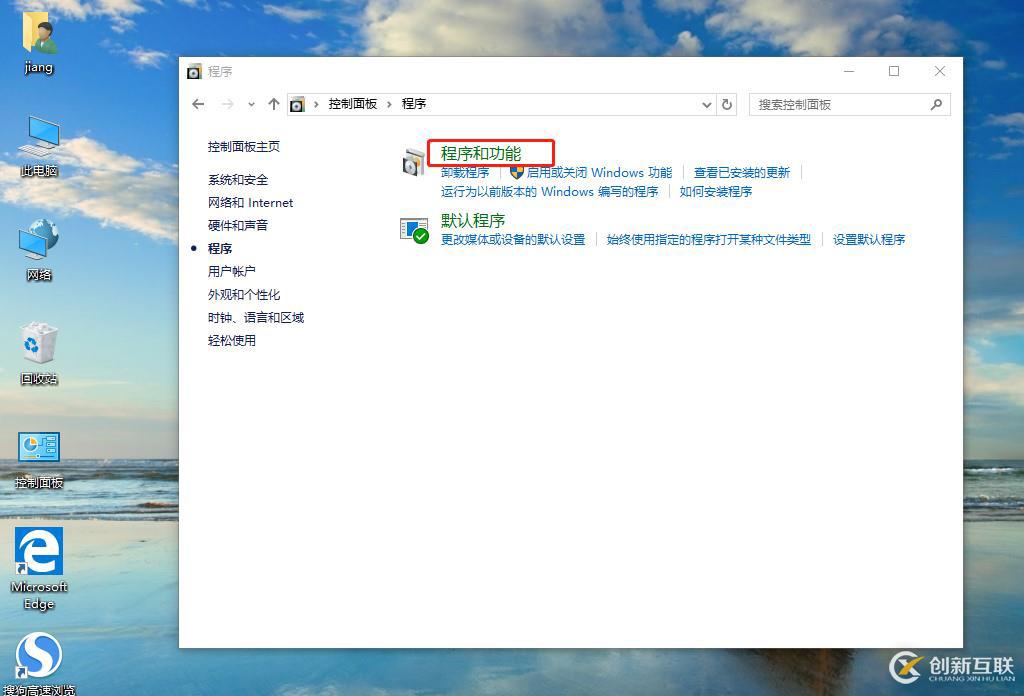Open 用户帐户 category
1024x696 pixels.
click(232, 272)
